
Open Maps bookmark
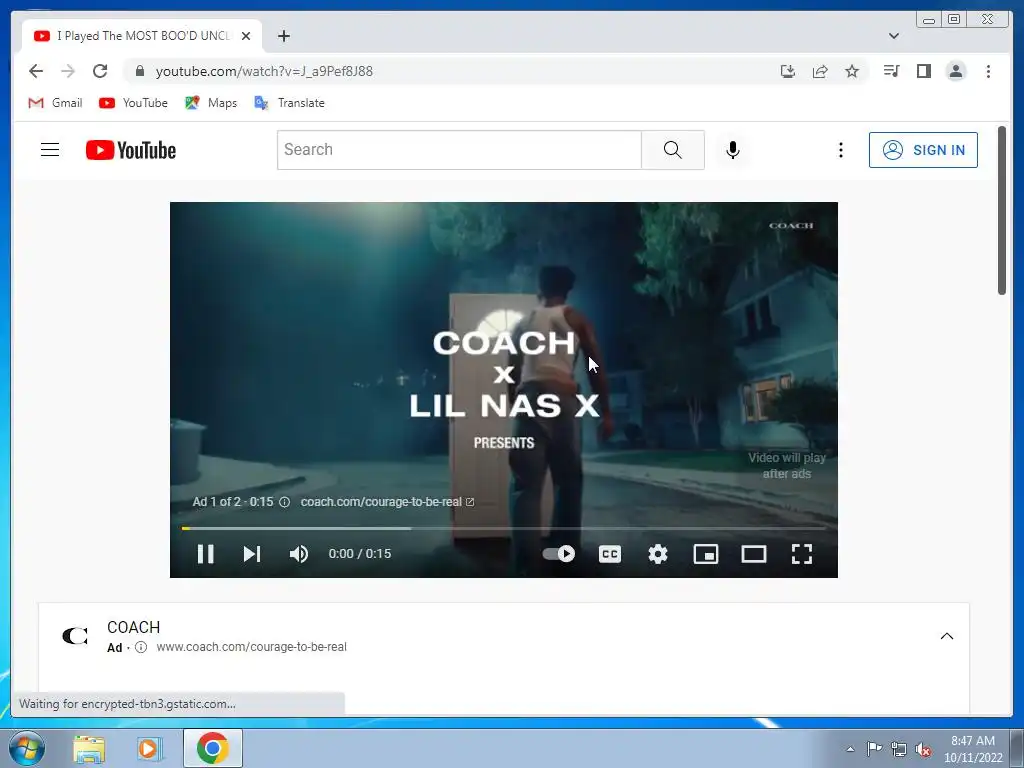[210, 103]
